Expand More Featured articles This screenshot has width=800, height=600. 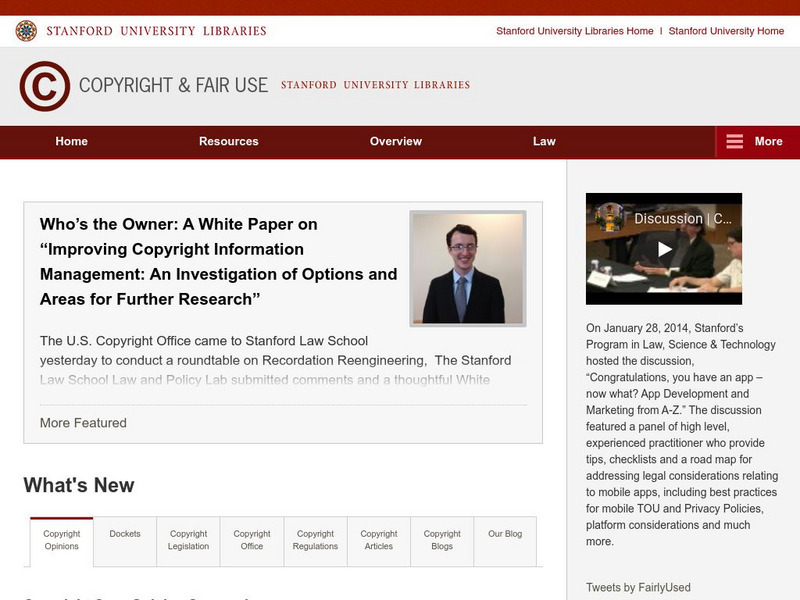point(81,424)
